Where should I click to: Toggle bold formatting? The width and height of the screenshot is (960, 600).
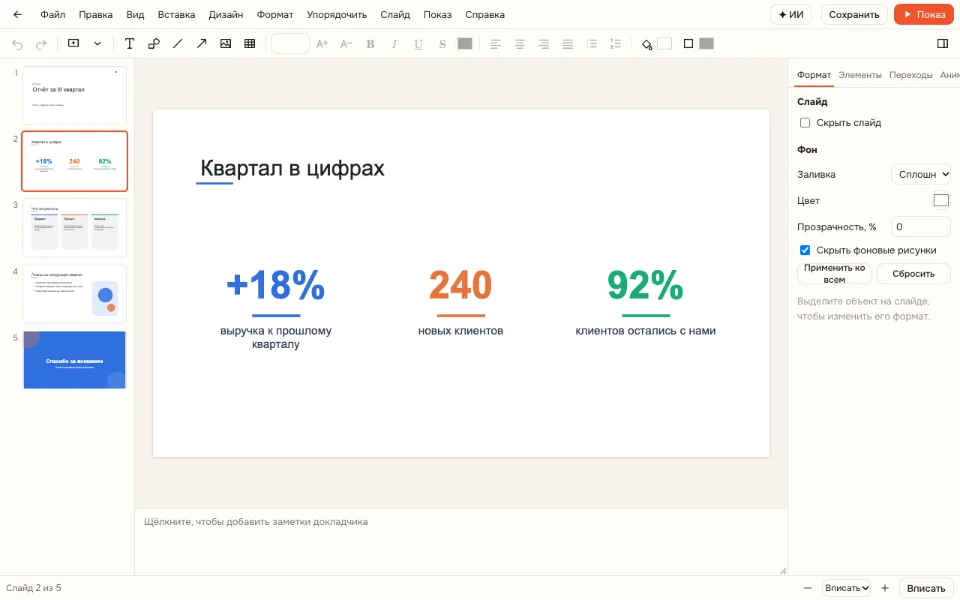[370, 43]
